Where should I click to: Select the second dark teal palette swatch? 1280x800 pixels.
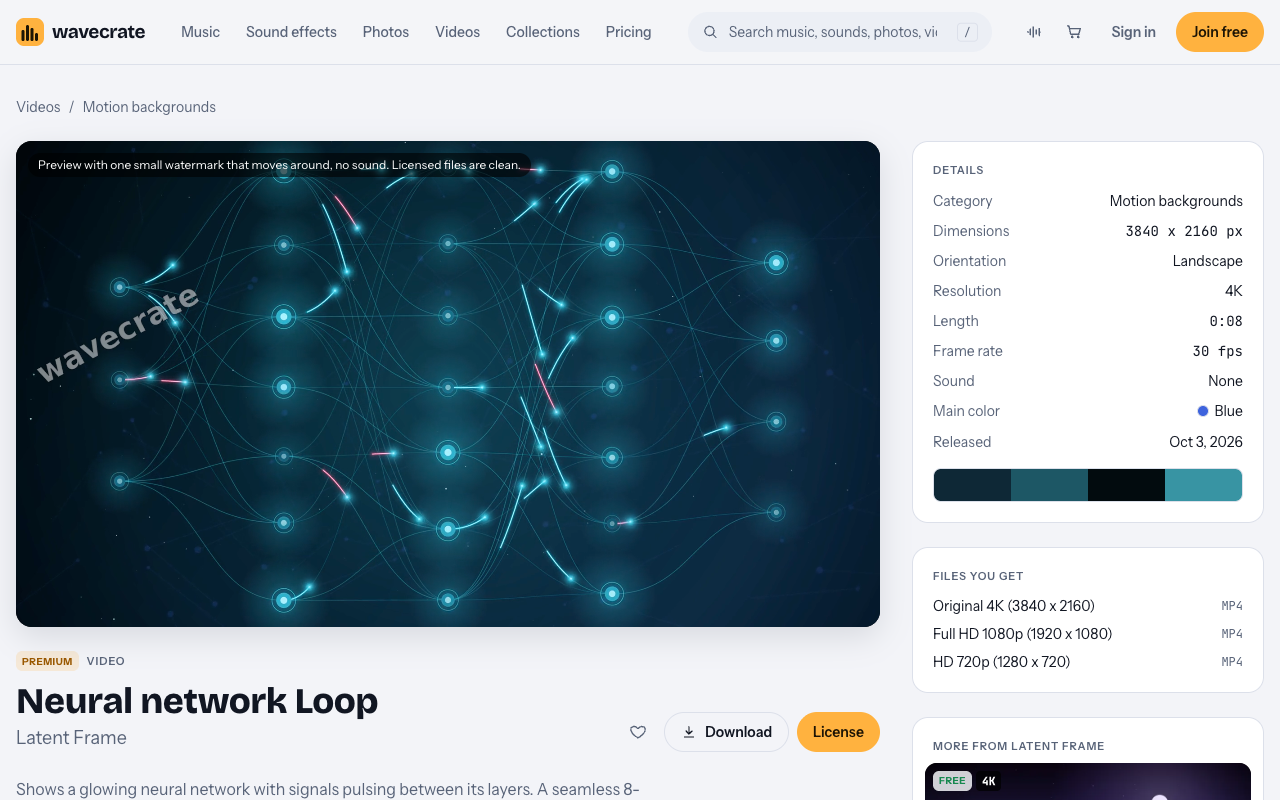1049,485
